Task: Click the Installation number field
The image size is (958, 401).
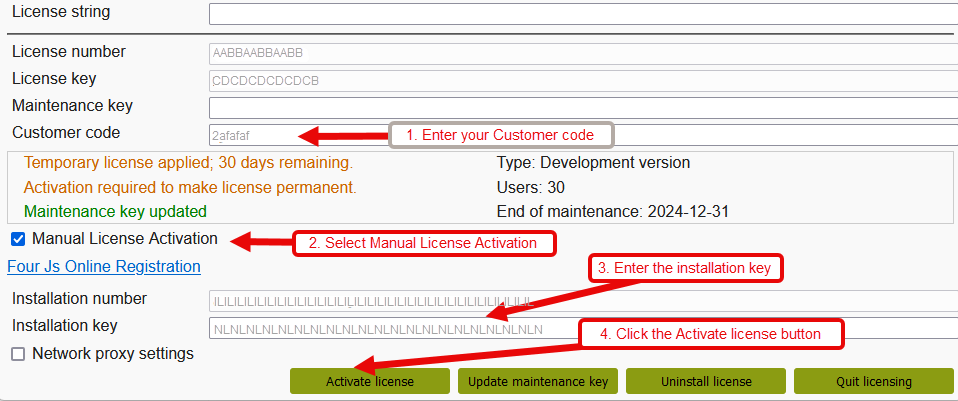Action: [580, 300]
